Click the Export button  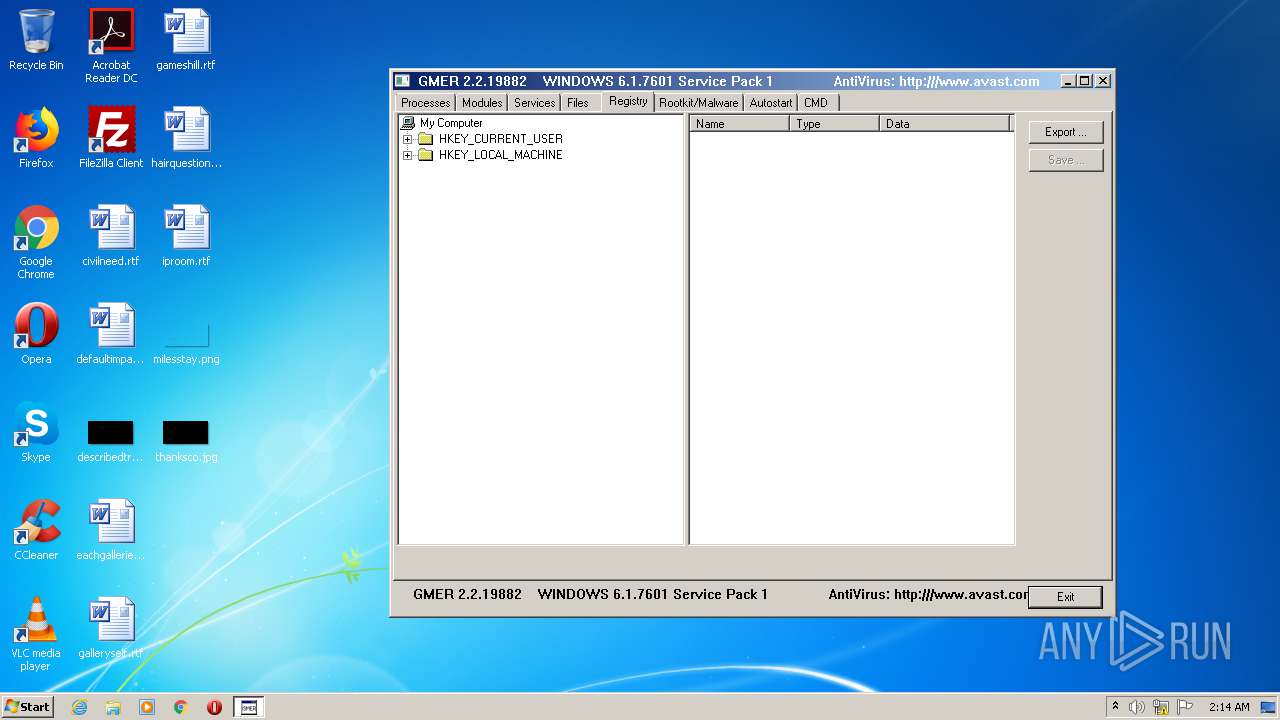[x=1066, y=132]
